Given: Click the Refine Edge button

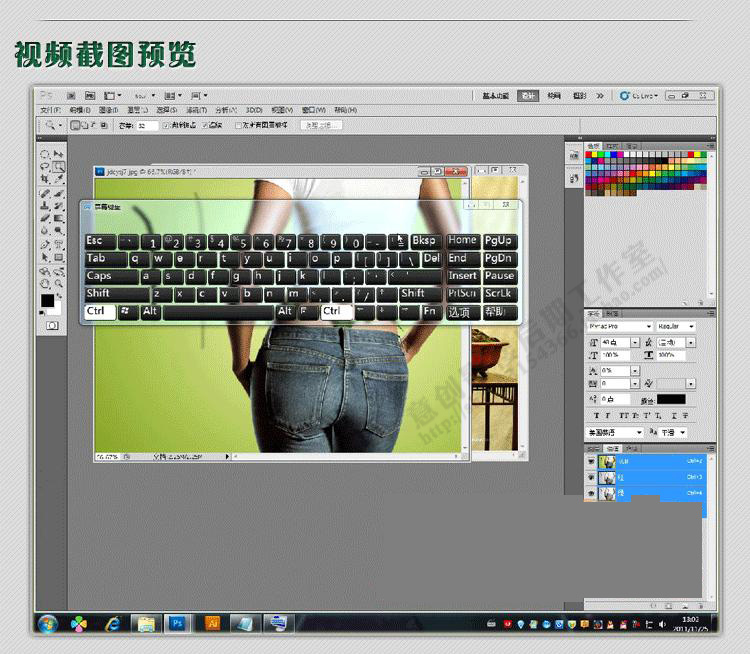Looking at the screenshot, I should pos(321,125).
